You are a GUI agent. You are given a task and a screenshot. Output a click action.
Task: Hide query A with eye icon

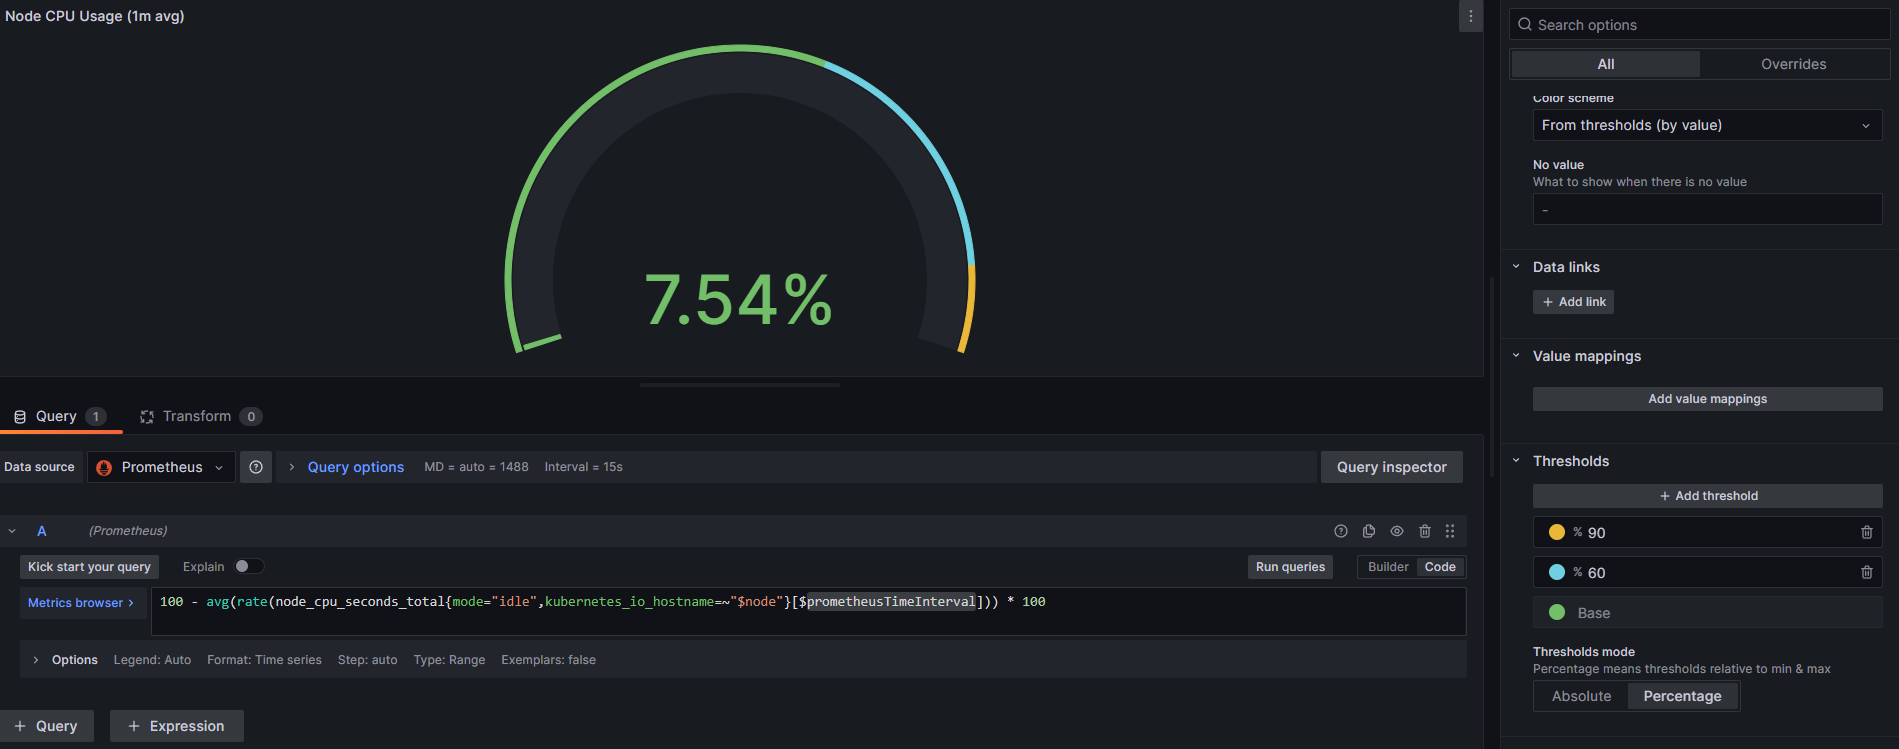point(1397,531)
